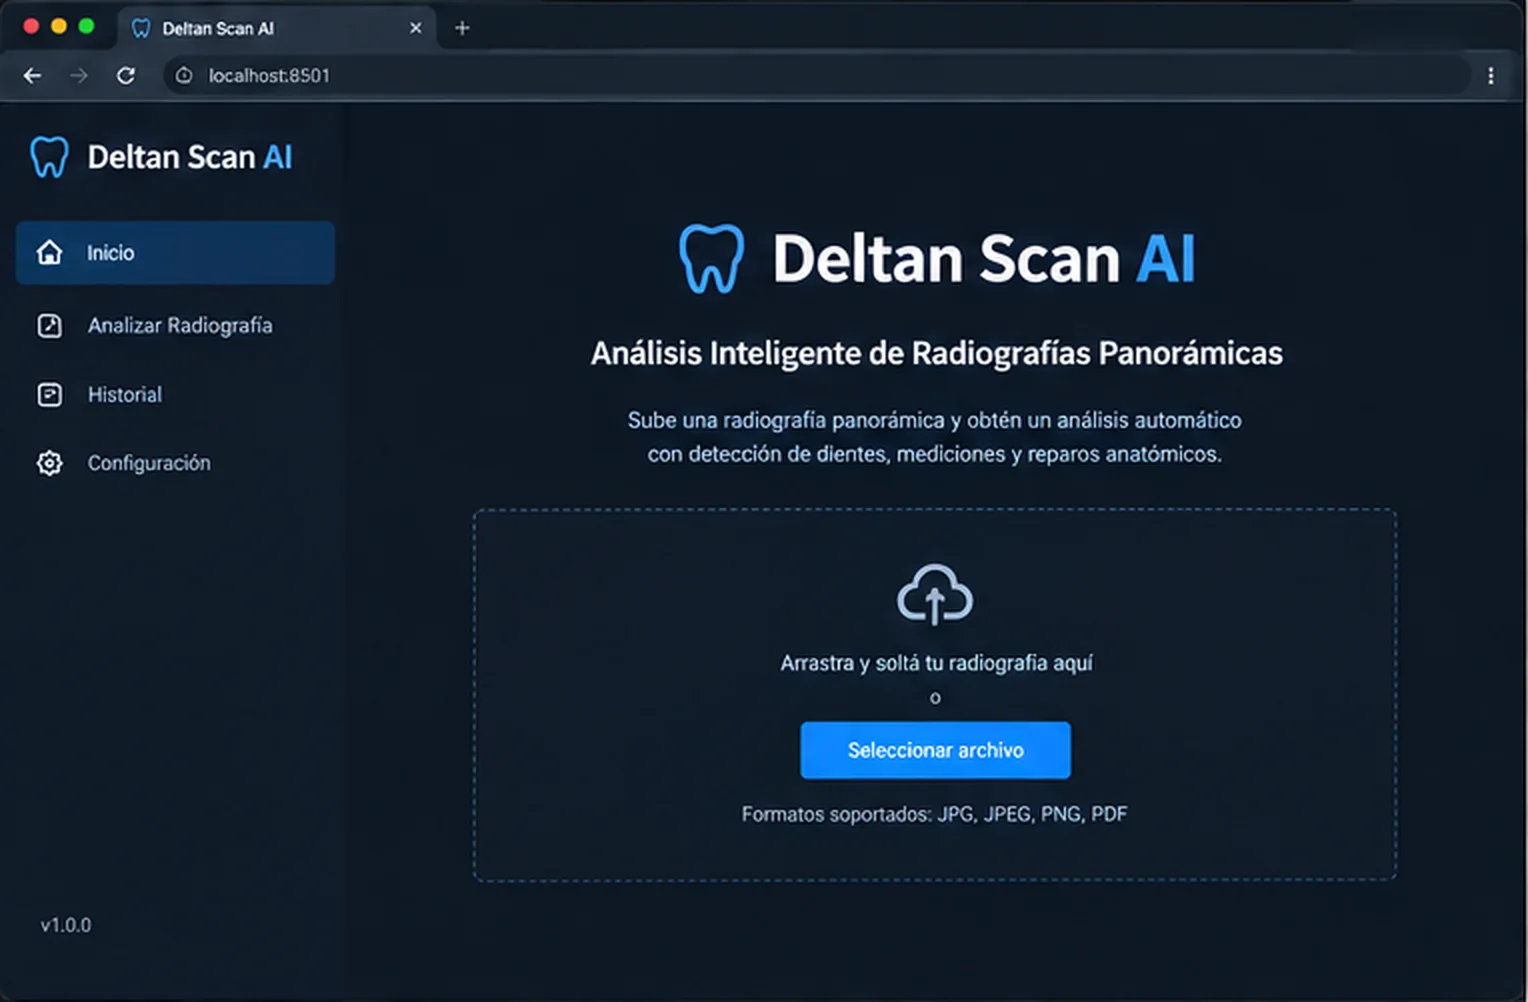Select the Deltan Scan AI browser tab
1528x1002 pixels.
(x=276, y=28)
